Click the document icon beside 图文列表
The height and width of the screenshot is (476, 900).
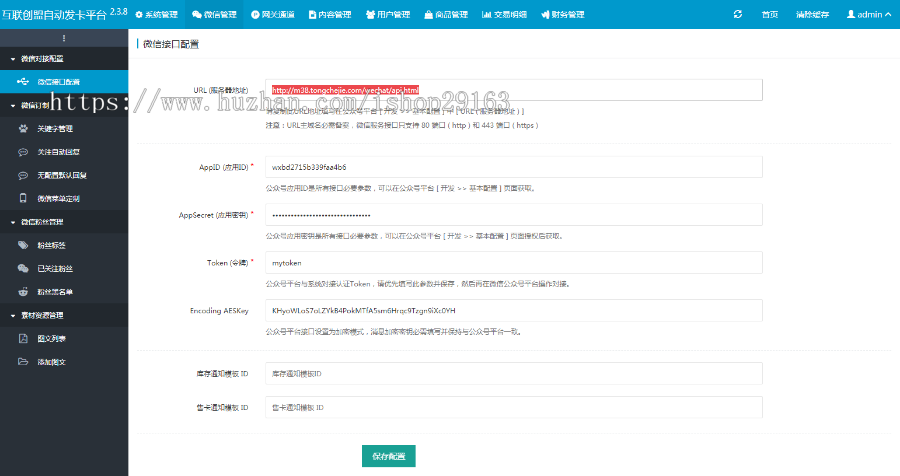pos(25,338)
